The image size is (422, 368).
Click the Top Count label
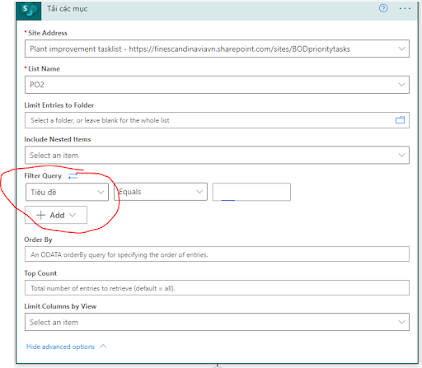40,273
